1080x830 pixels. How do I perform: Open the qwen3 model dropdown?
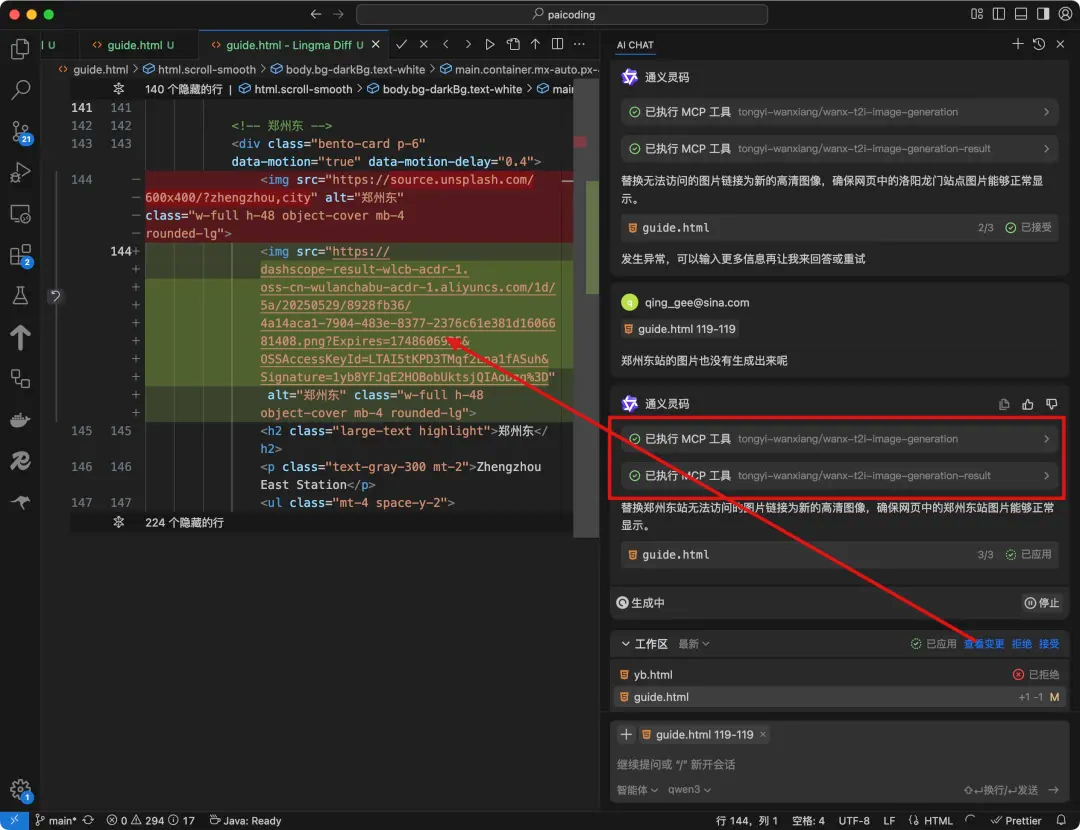coord(689,790)
